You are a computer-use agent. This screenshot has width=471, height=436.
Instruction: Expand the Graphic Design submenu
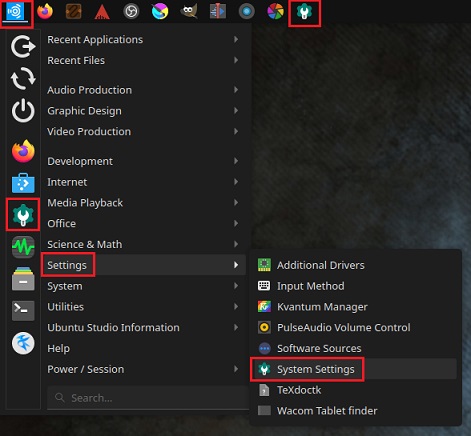point(143,111)
